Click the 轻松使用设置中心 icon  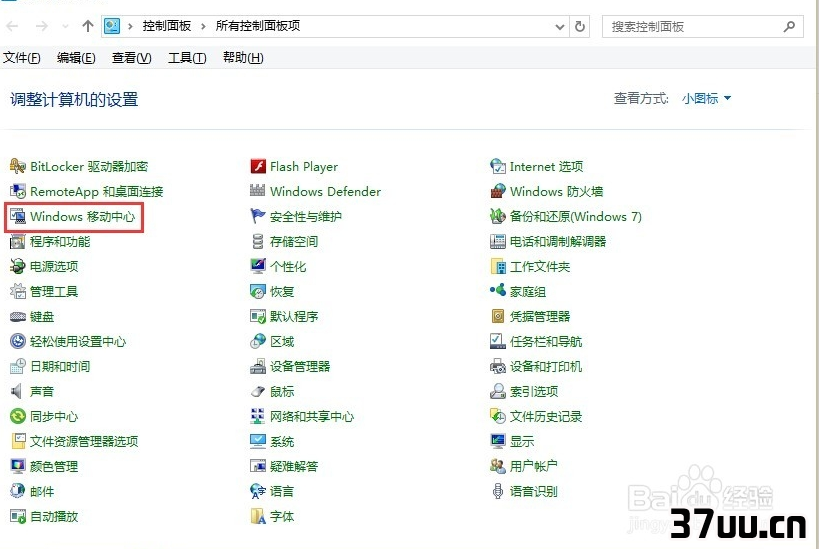(18, 341)
